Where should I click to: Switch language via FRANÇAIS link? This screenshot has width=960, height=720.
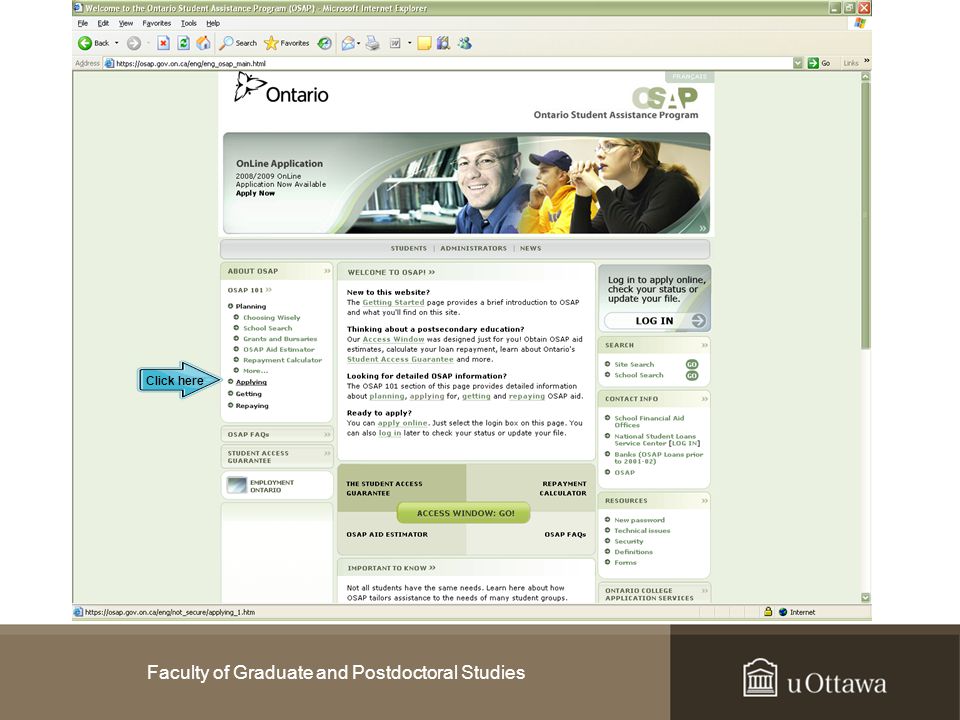coord(689,77)
